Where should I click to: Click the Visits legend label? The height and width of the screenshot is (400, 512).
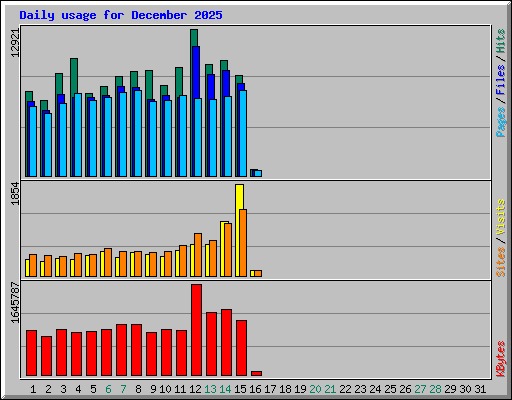[x=500, y=217]
